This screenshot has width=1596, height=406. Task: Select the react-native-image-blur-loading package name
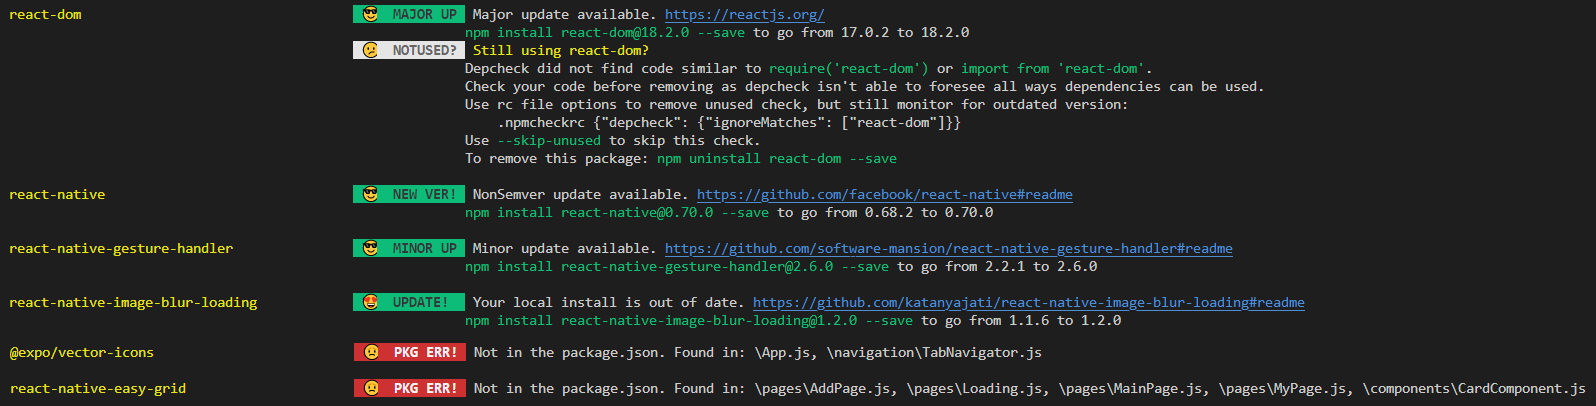pyautogui.click(x=133, y=303)
